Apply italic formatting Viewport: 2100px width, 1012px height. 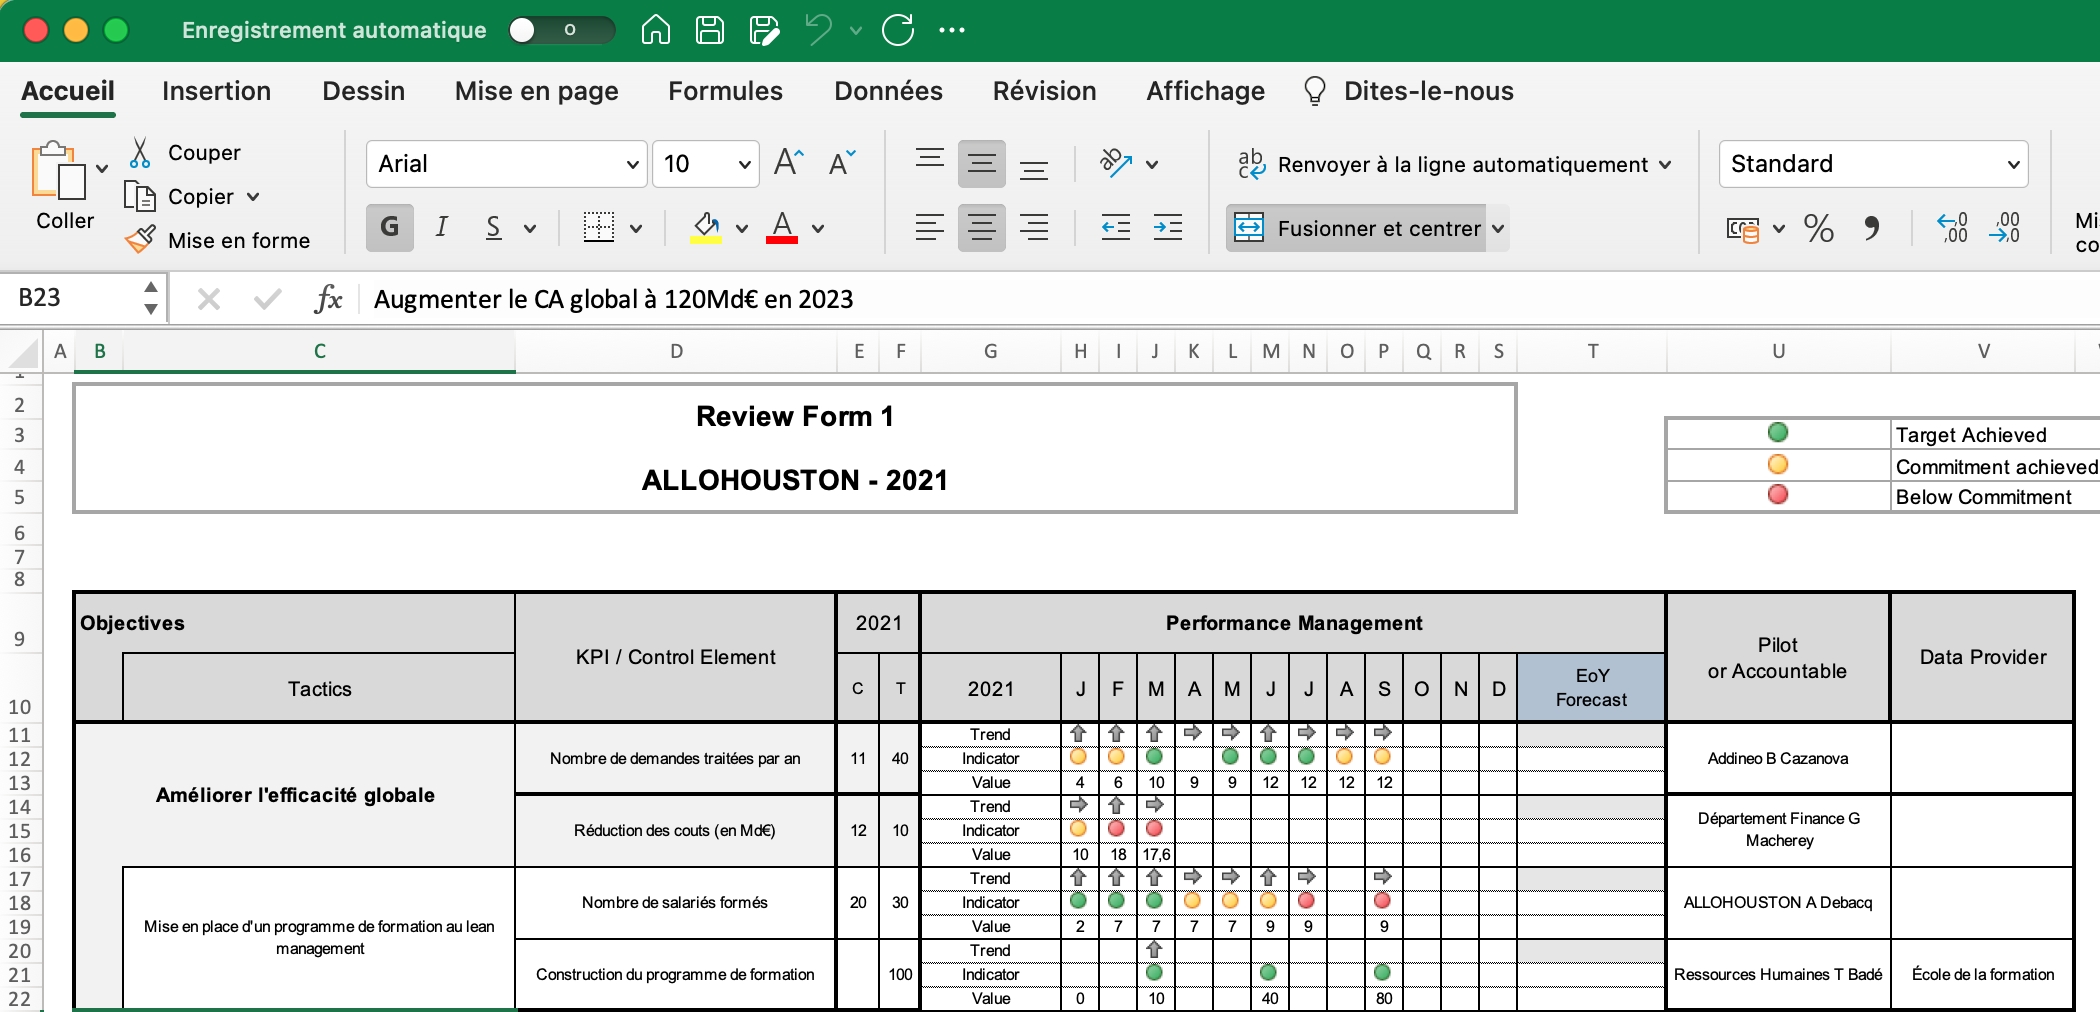441,227
